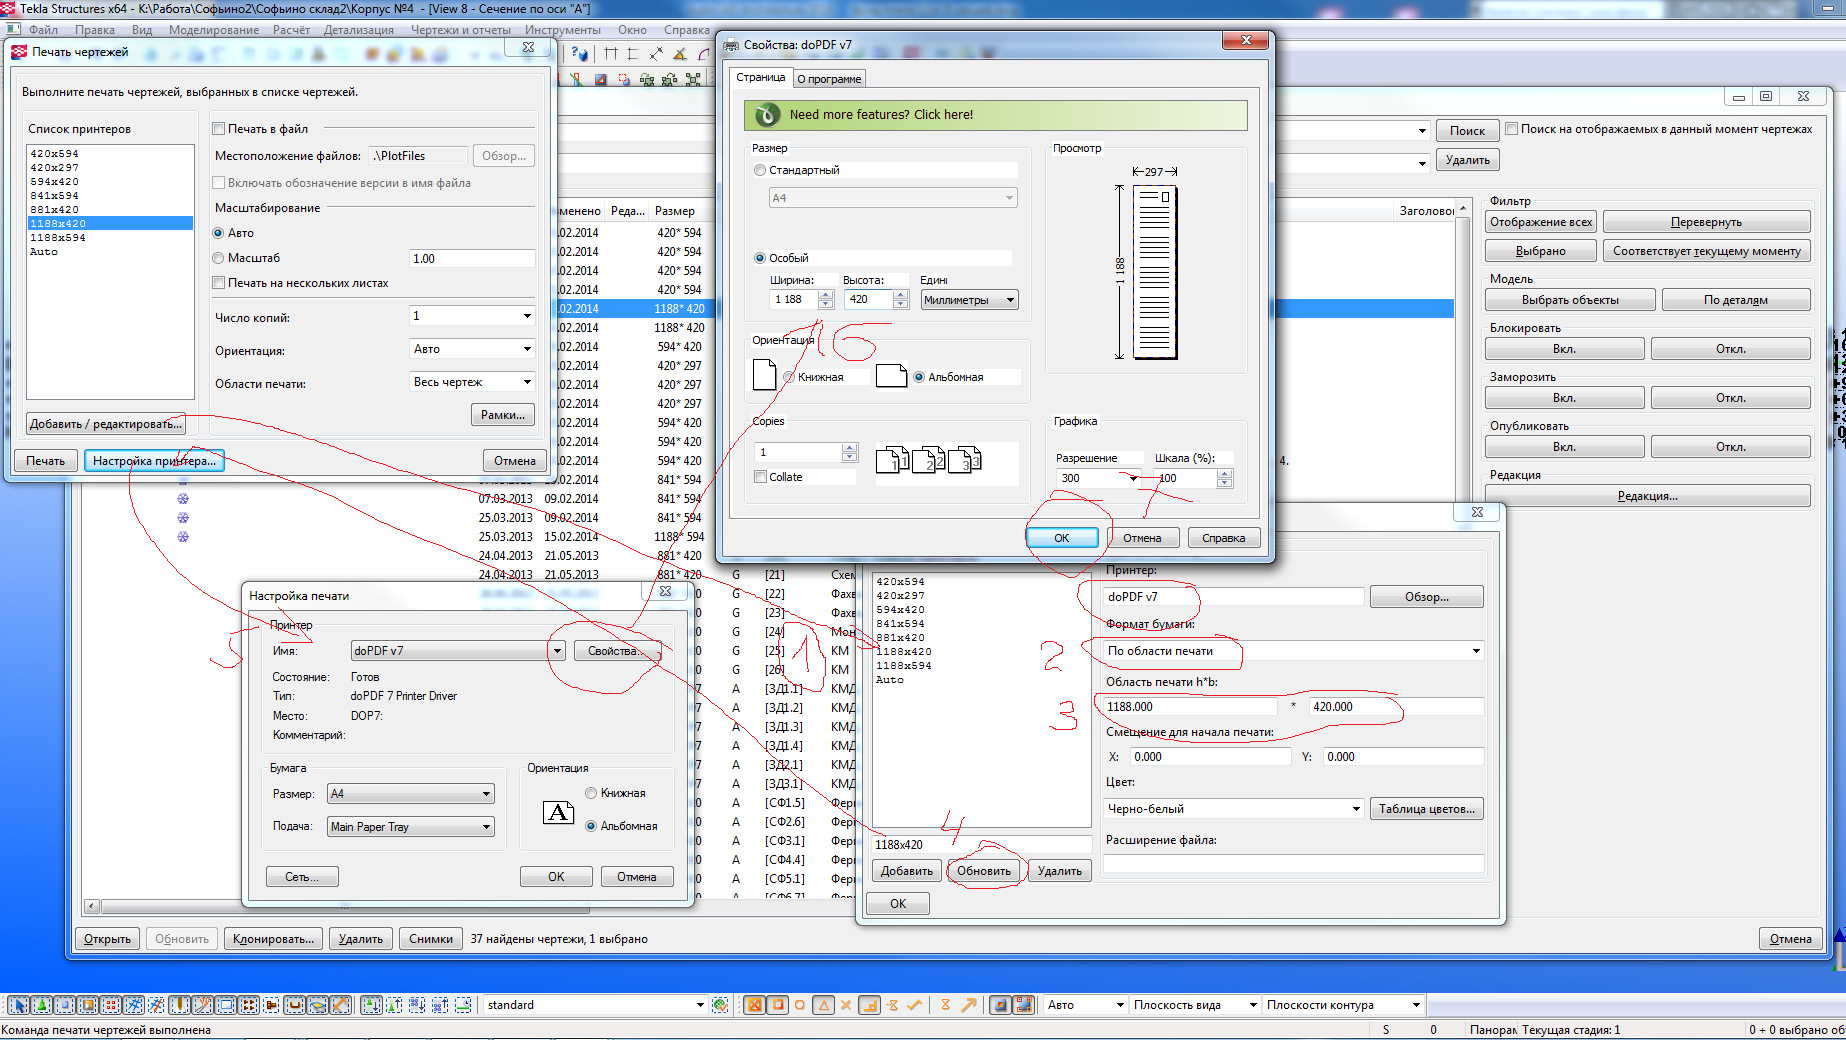Viewport: 1846px width, 1040px height.
Task: Click the portrait page orientation icon
Action: pos(764,375)
